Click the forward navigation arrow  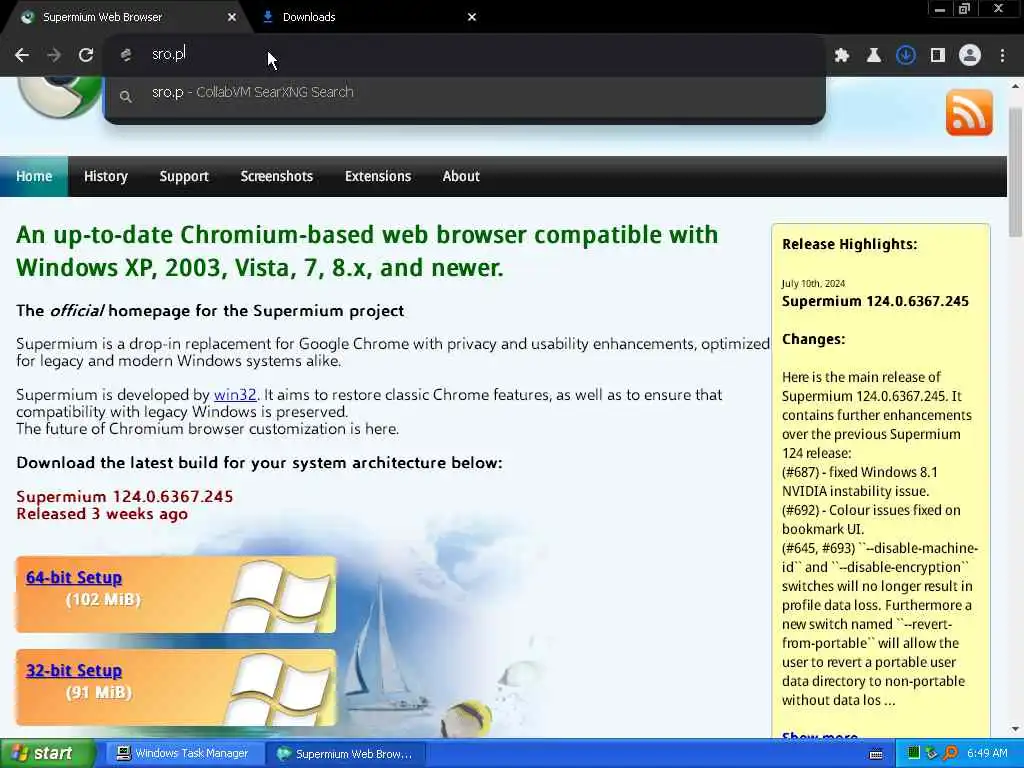click(54, 55)
